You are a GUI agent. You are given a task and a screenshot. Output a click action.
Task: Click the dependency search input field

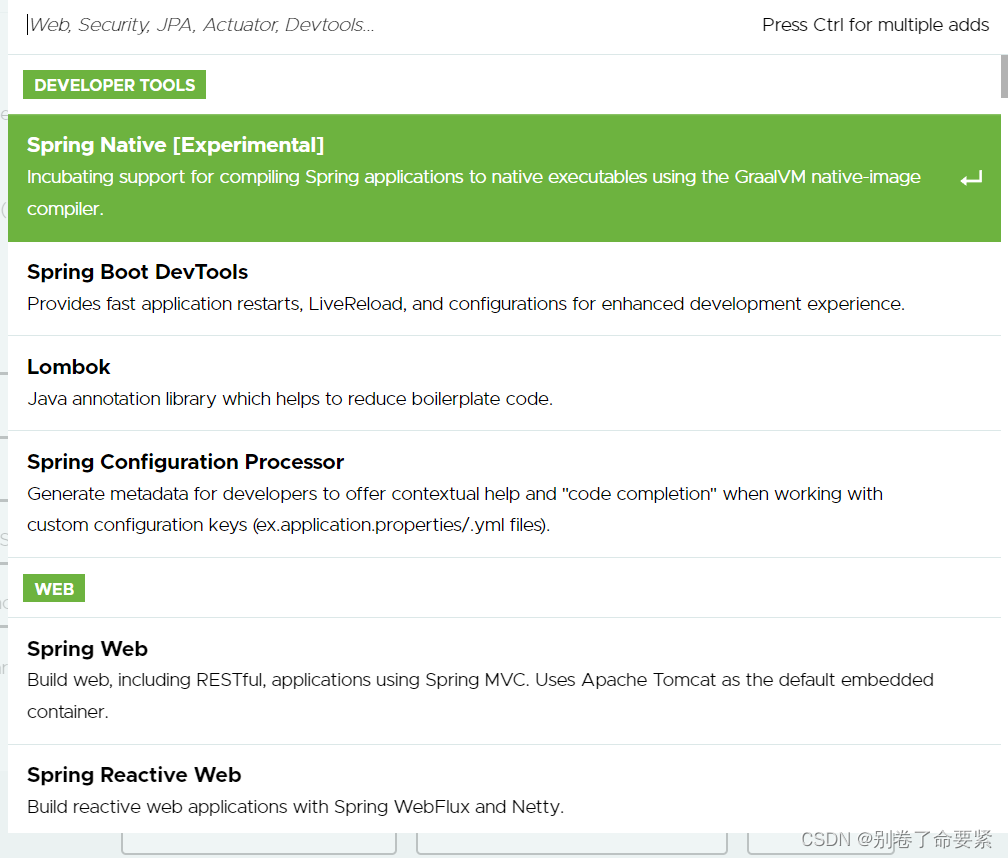(386, 25)
